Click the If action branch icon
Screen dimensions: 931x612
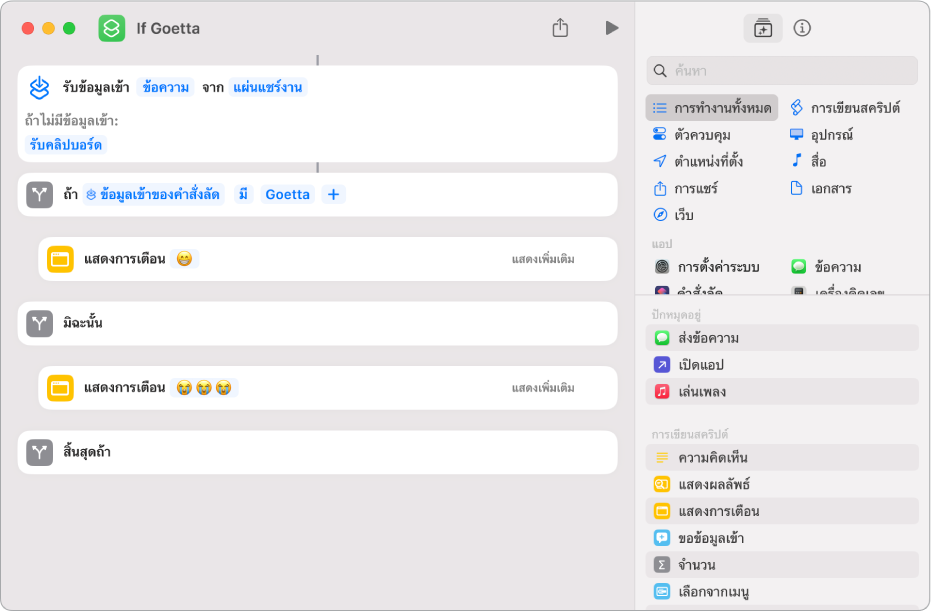point(40,194)
